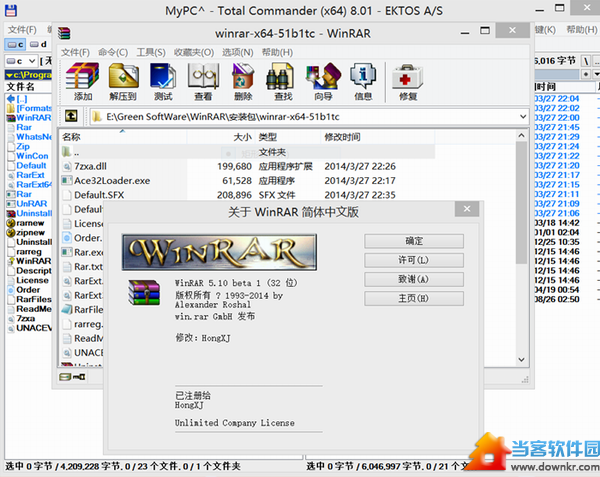This screenshot has width=600, height=477.
Task: Click WinRAR file list scrollbar thumb
Action: [x=521, y=203]
